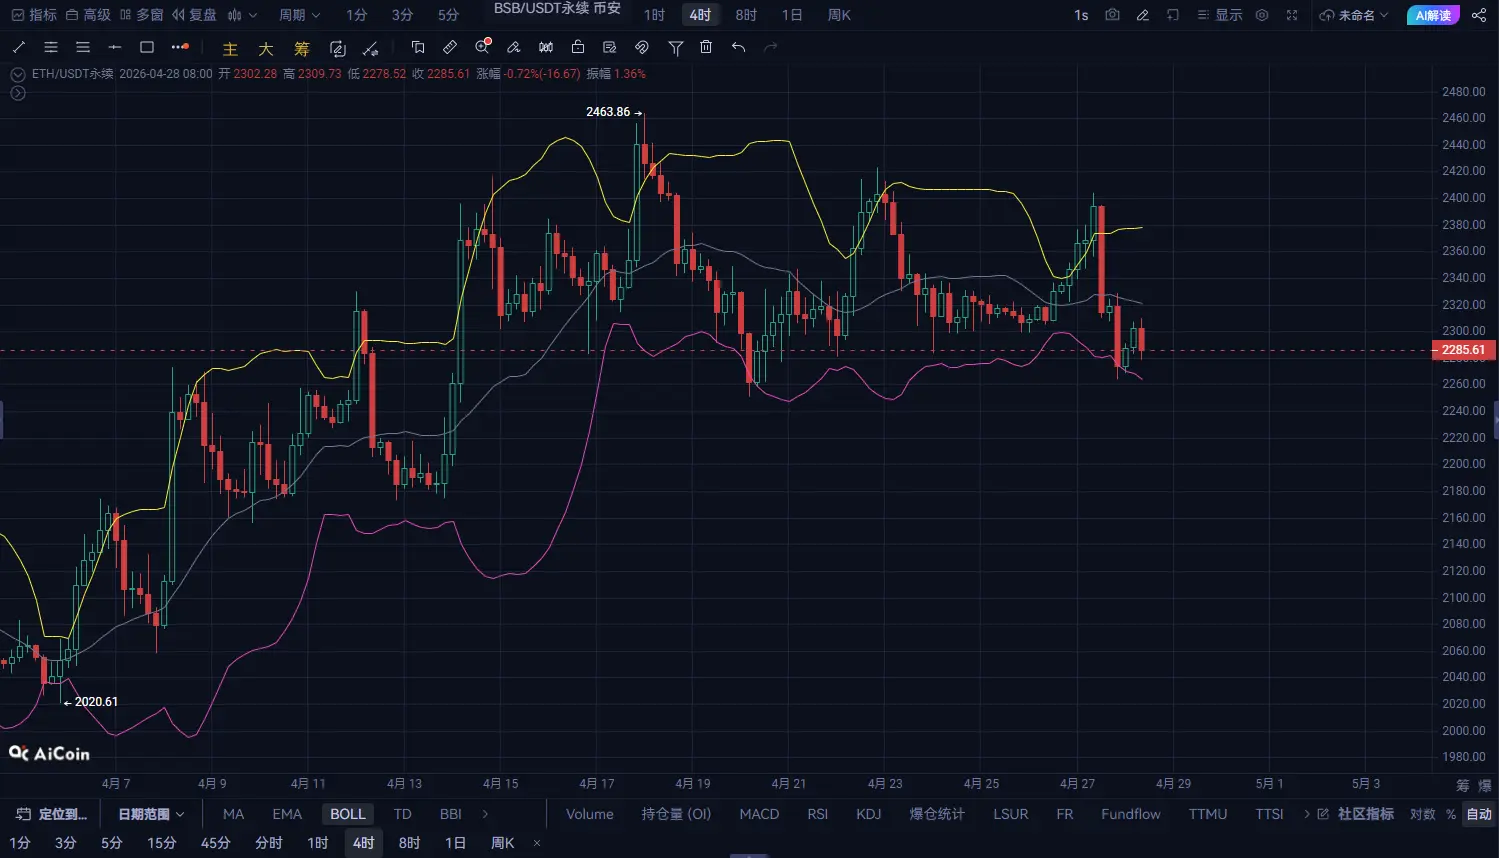
Task: Select the 15分 interval in bottom bar
Action: pos(162,843)
